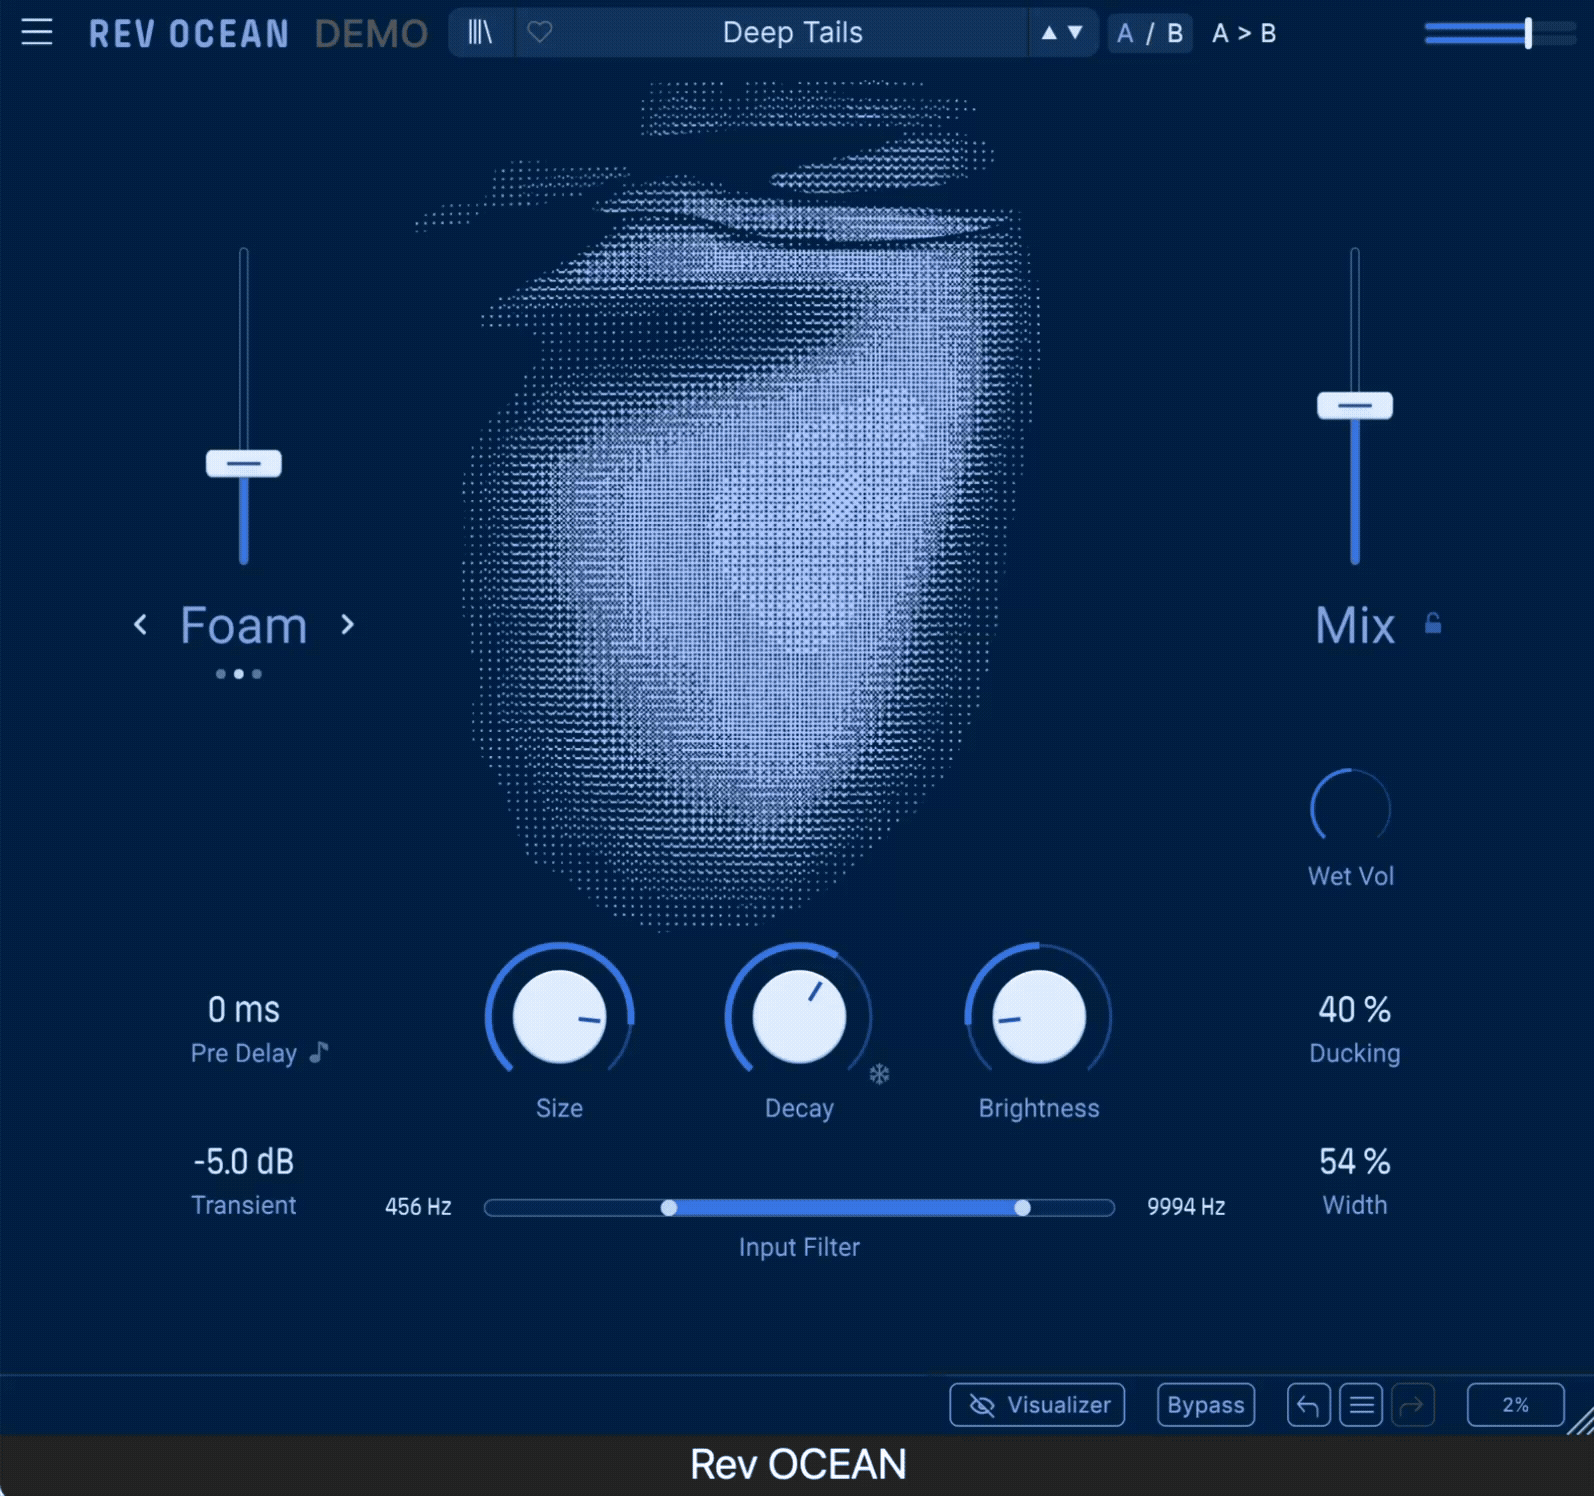Screen dimensions: 1594x1496
Task: Open the Deep Tails preset name dropdown
Action: click(792, 33)
